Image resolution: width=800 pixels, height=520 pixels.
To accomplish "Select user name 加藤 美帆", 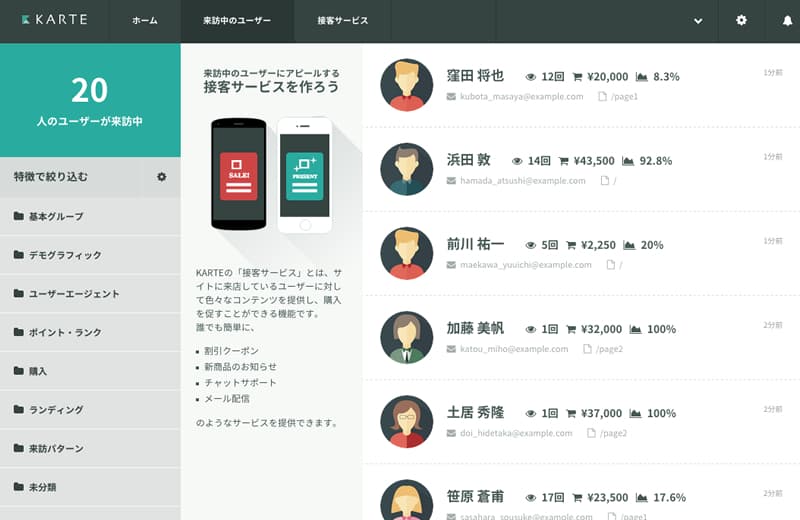I will 476,328.
